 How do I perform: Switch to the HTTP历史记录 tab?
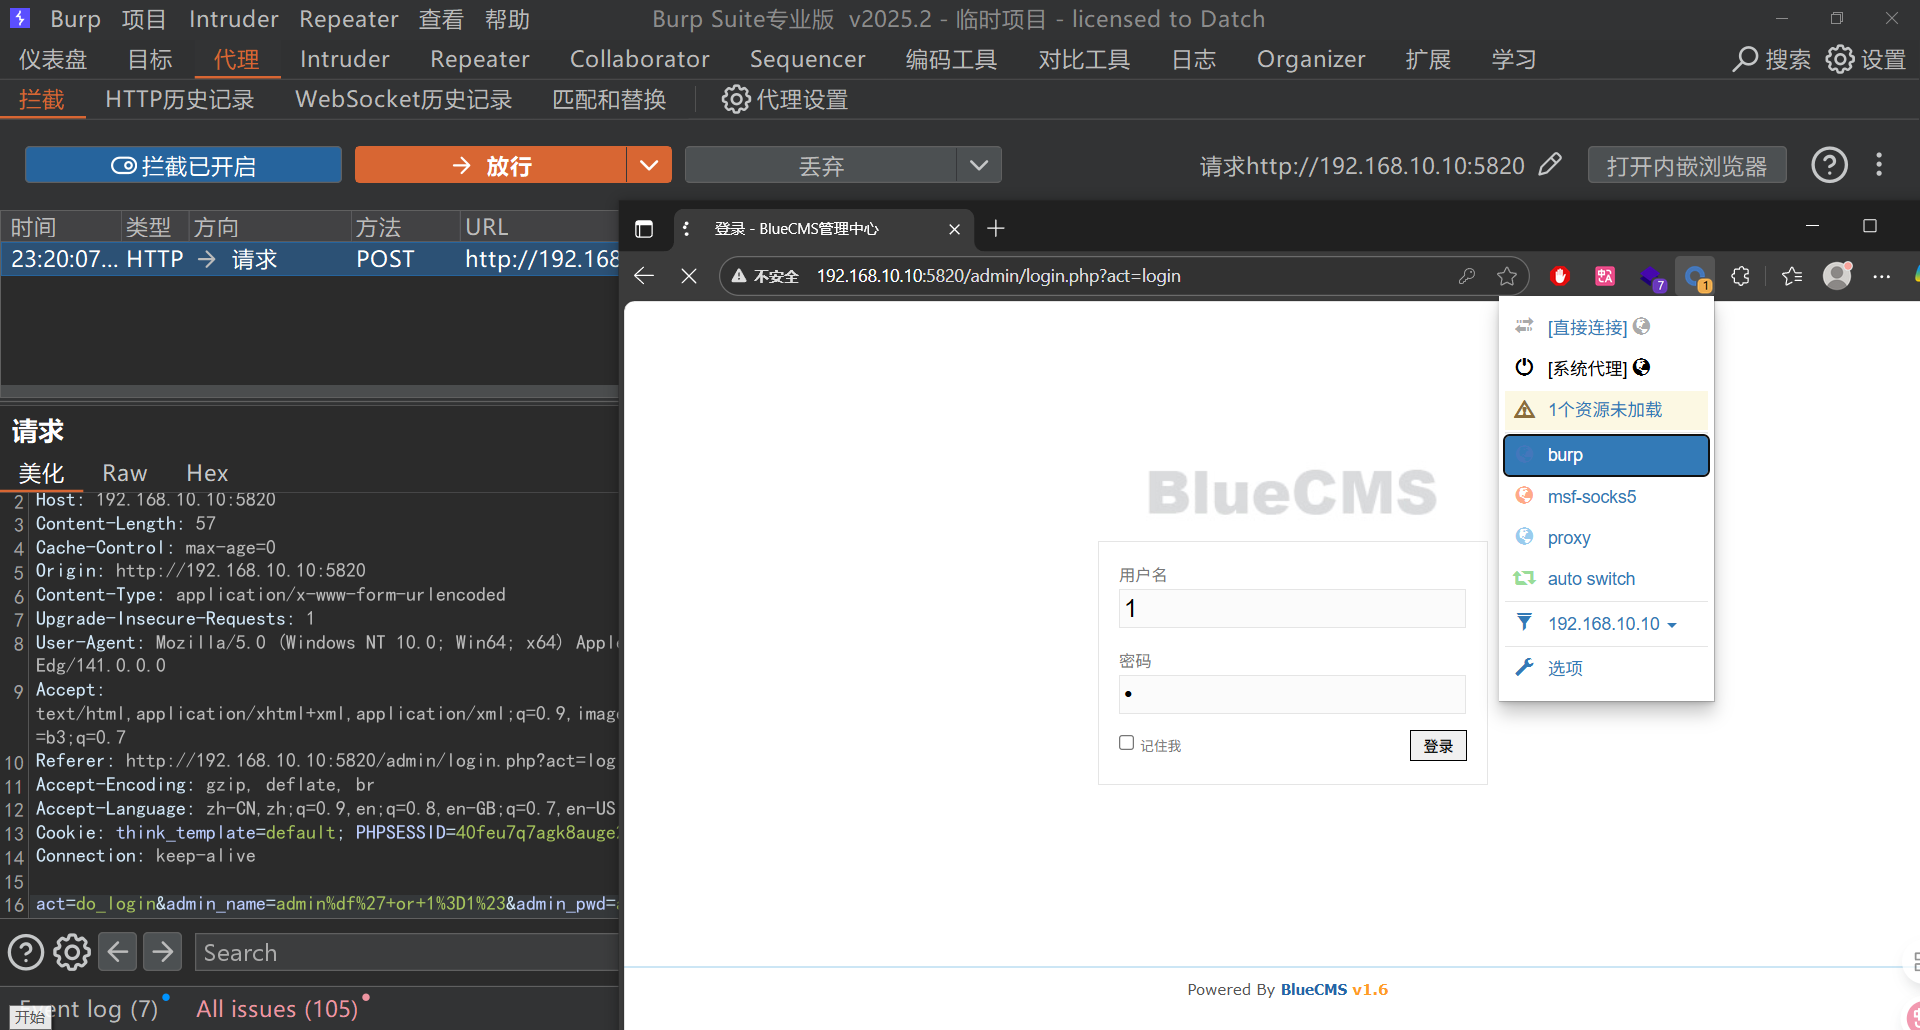180,100
